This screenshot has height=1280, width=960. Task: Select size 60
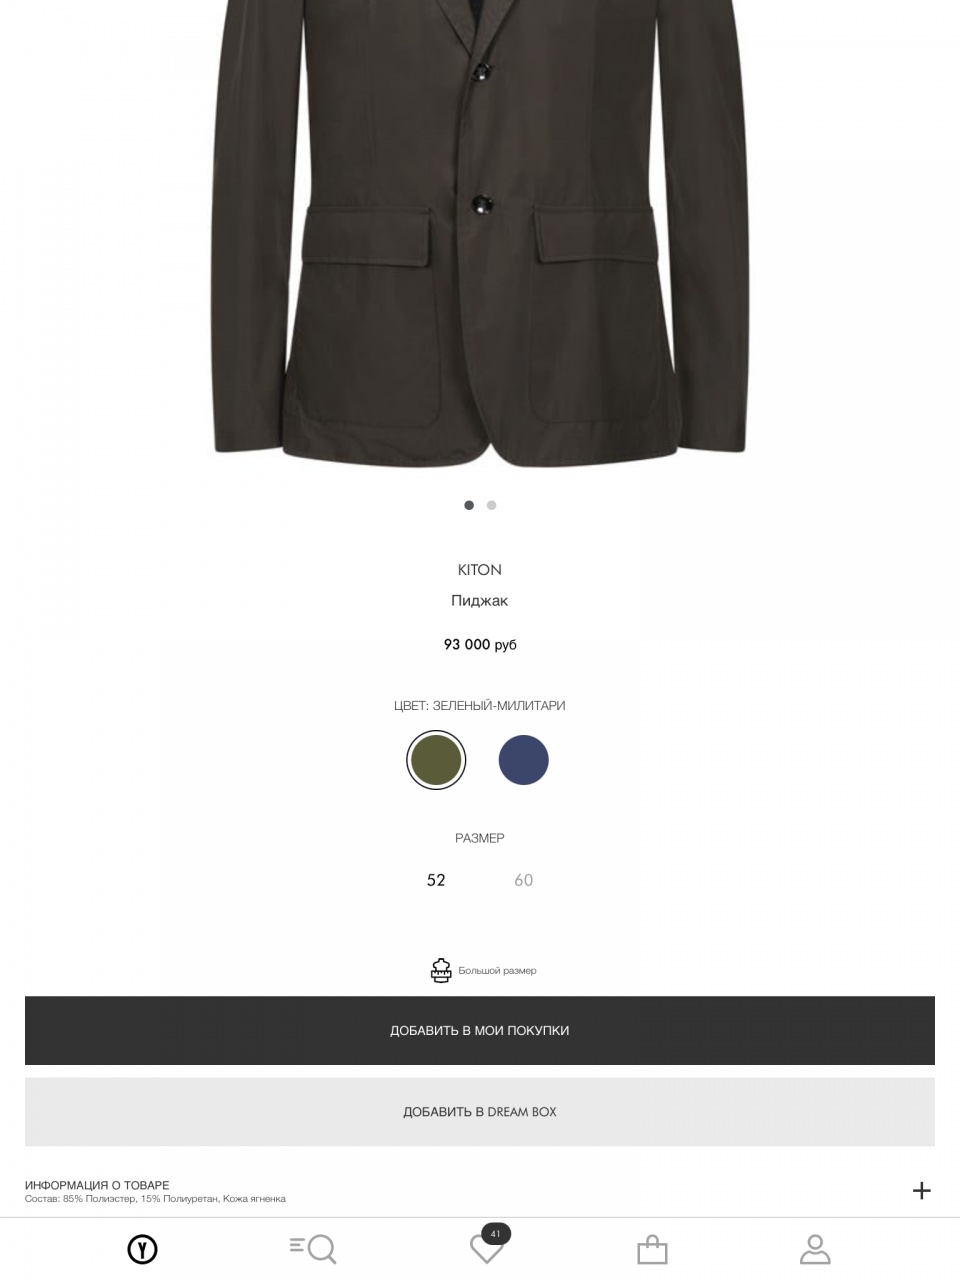point(524,880)
